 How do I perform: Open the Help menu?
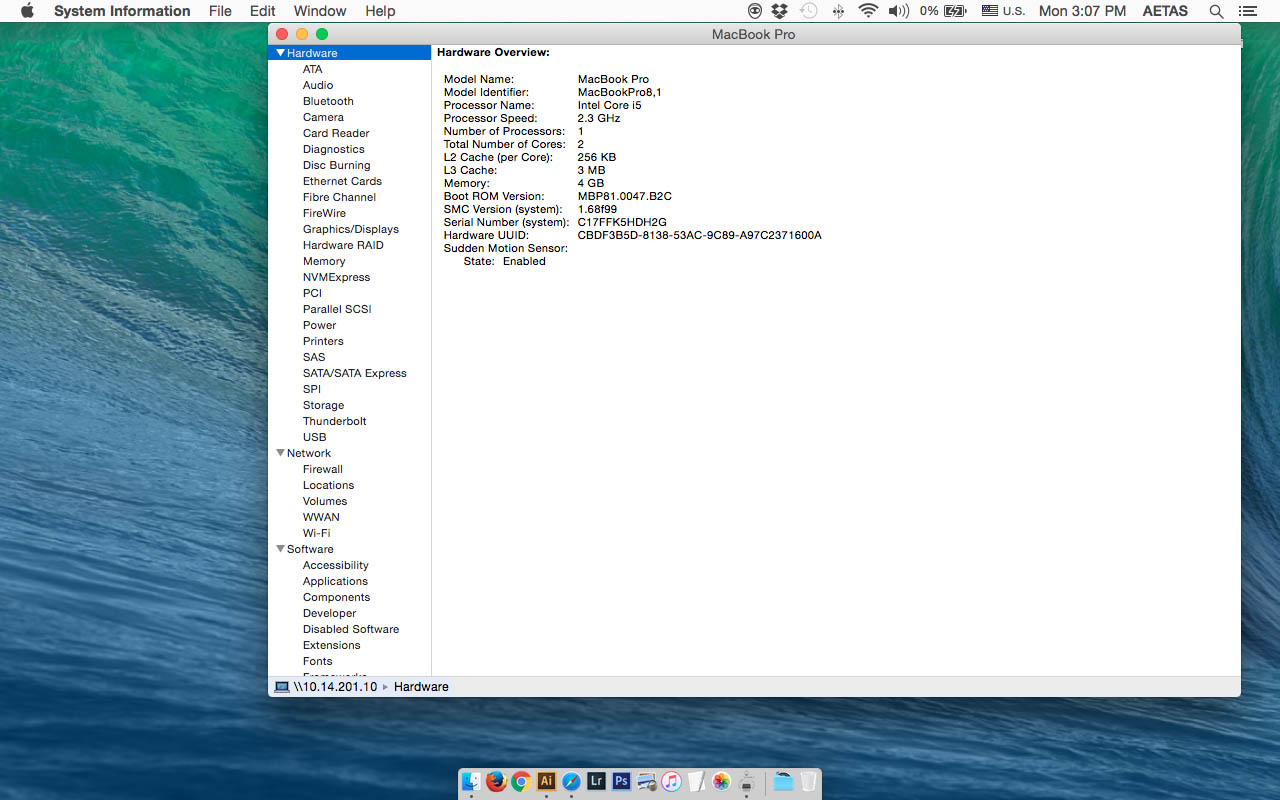(x=380, y=11)
